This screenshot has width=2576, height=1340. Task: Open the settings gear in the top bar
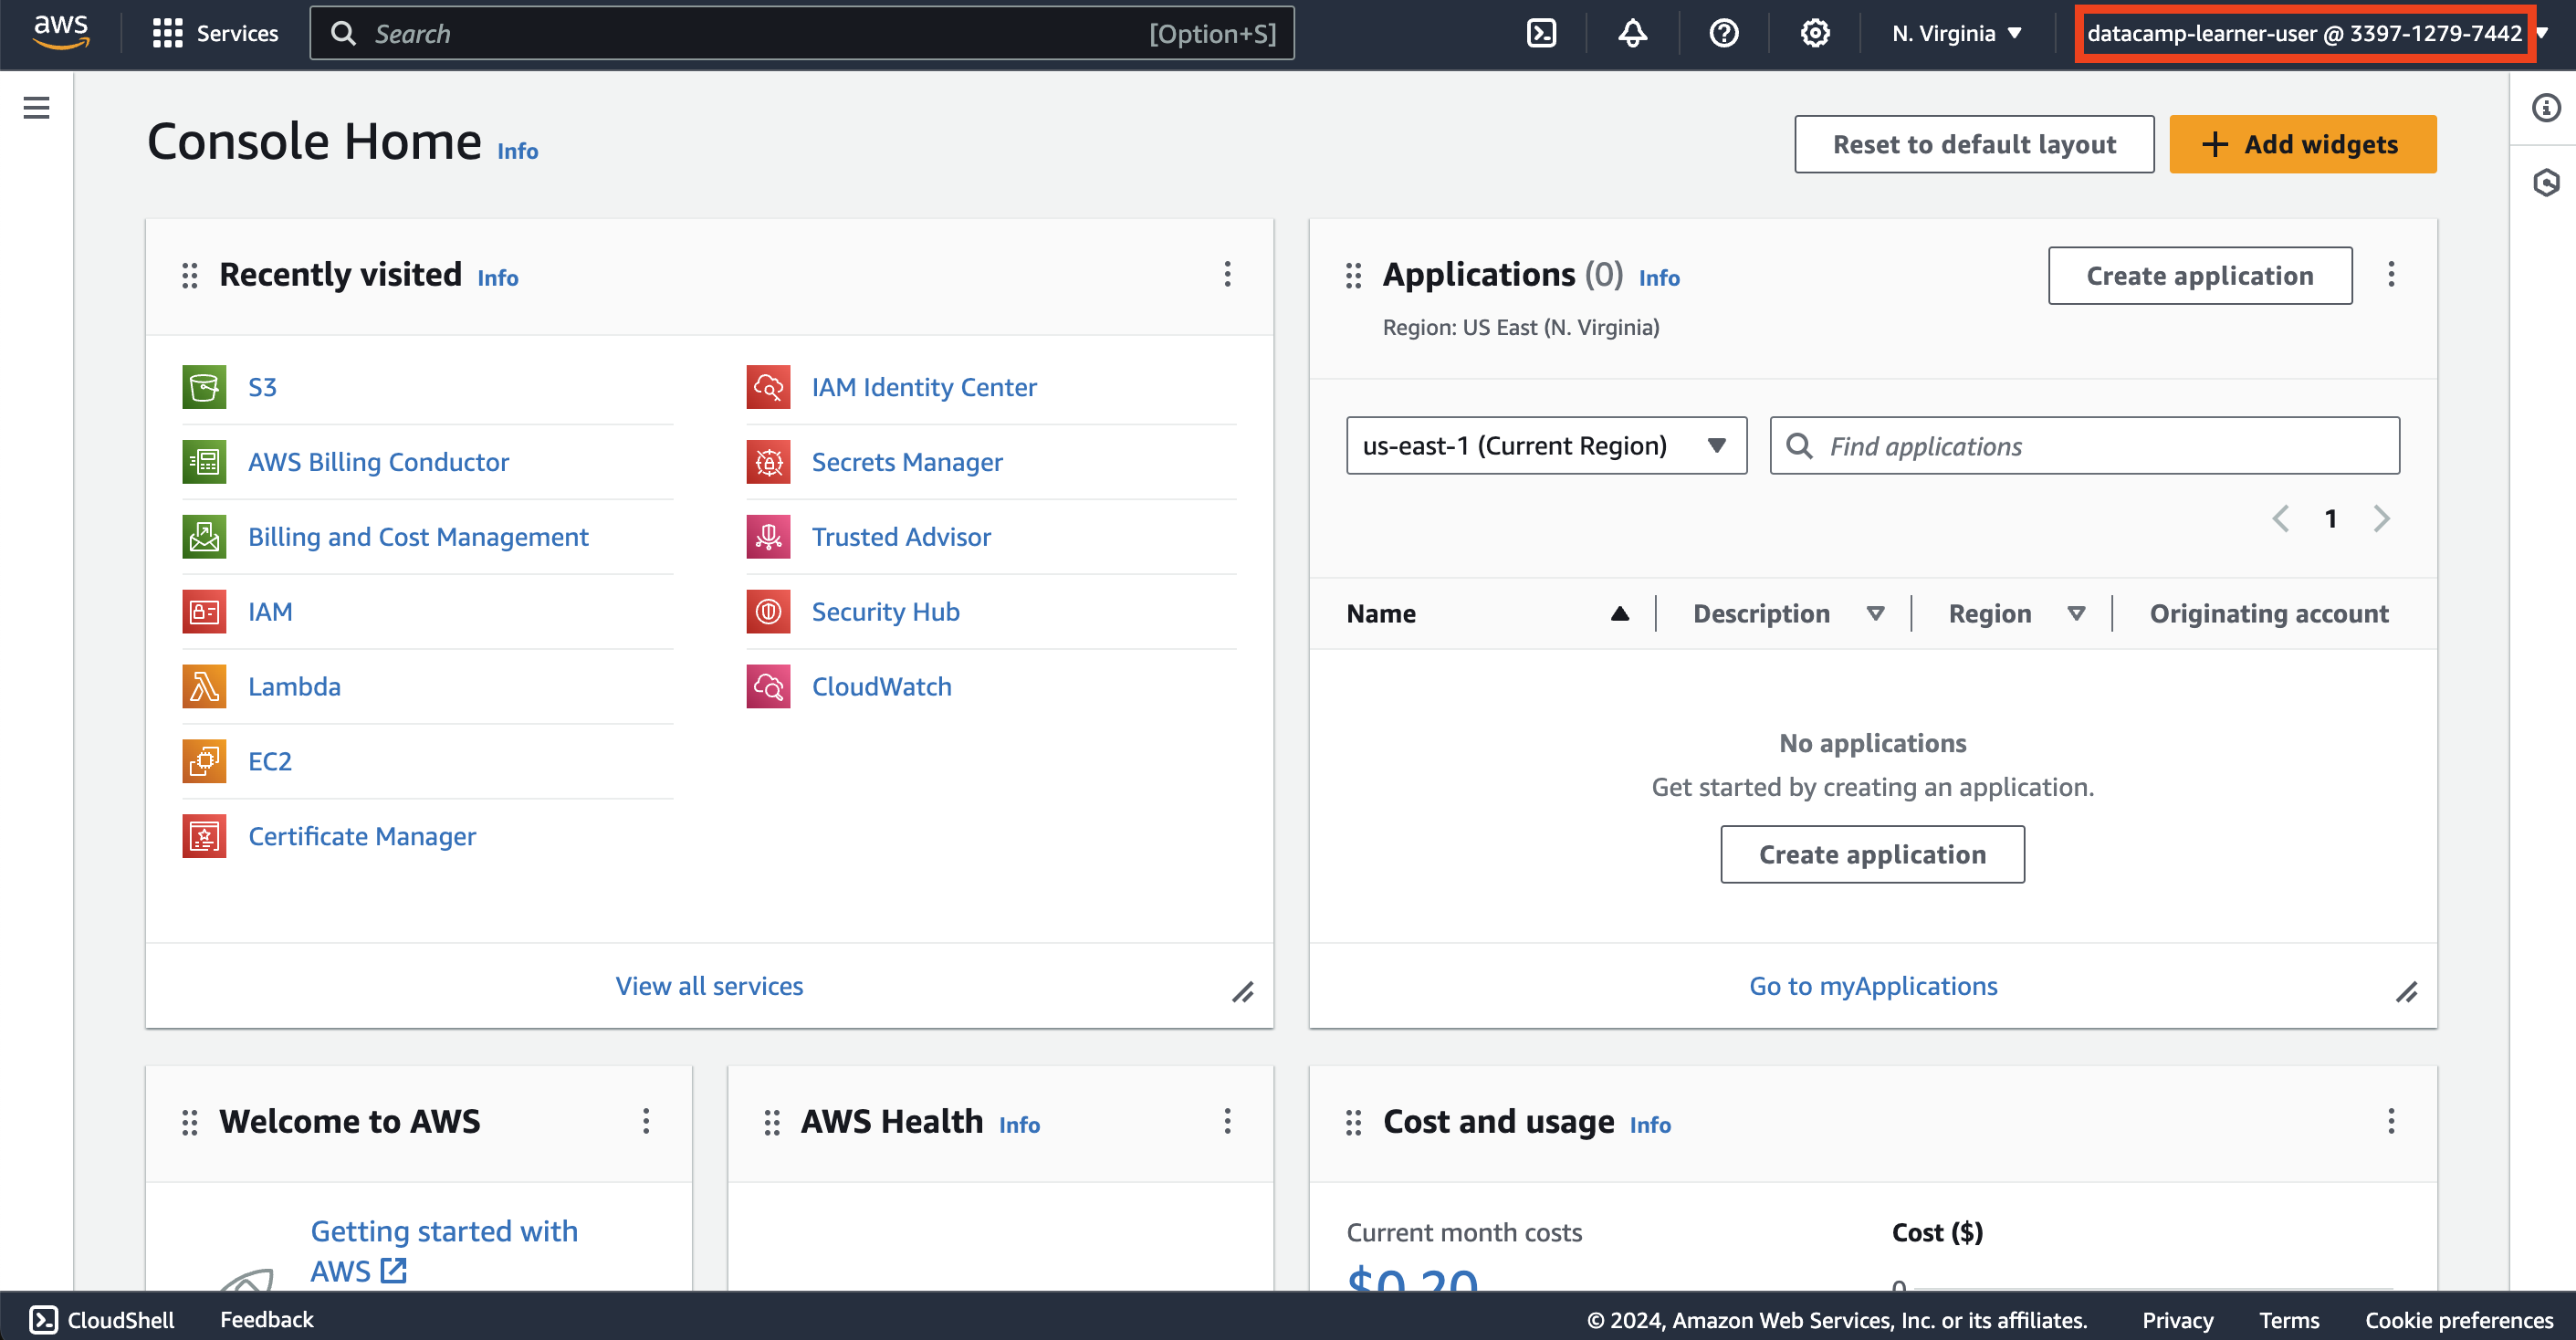(1814, 33)
